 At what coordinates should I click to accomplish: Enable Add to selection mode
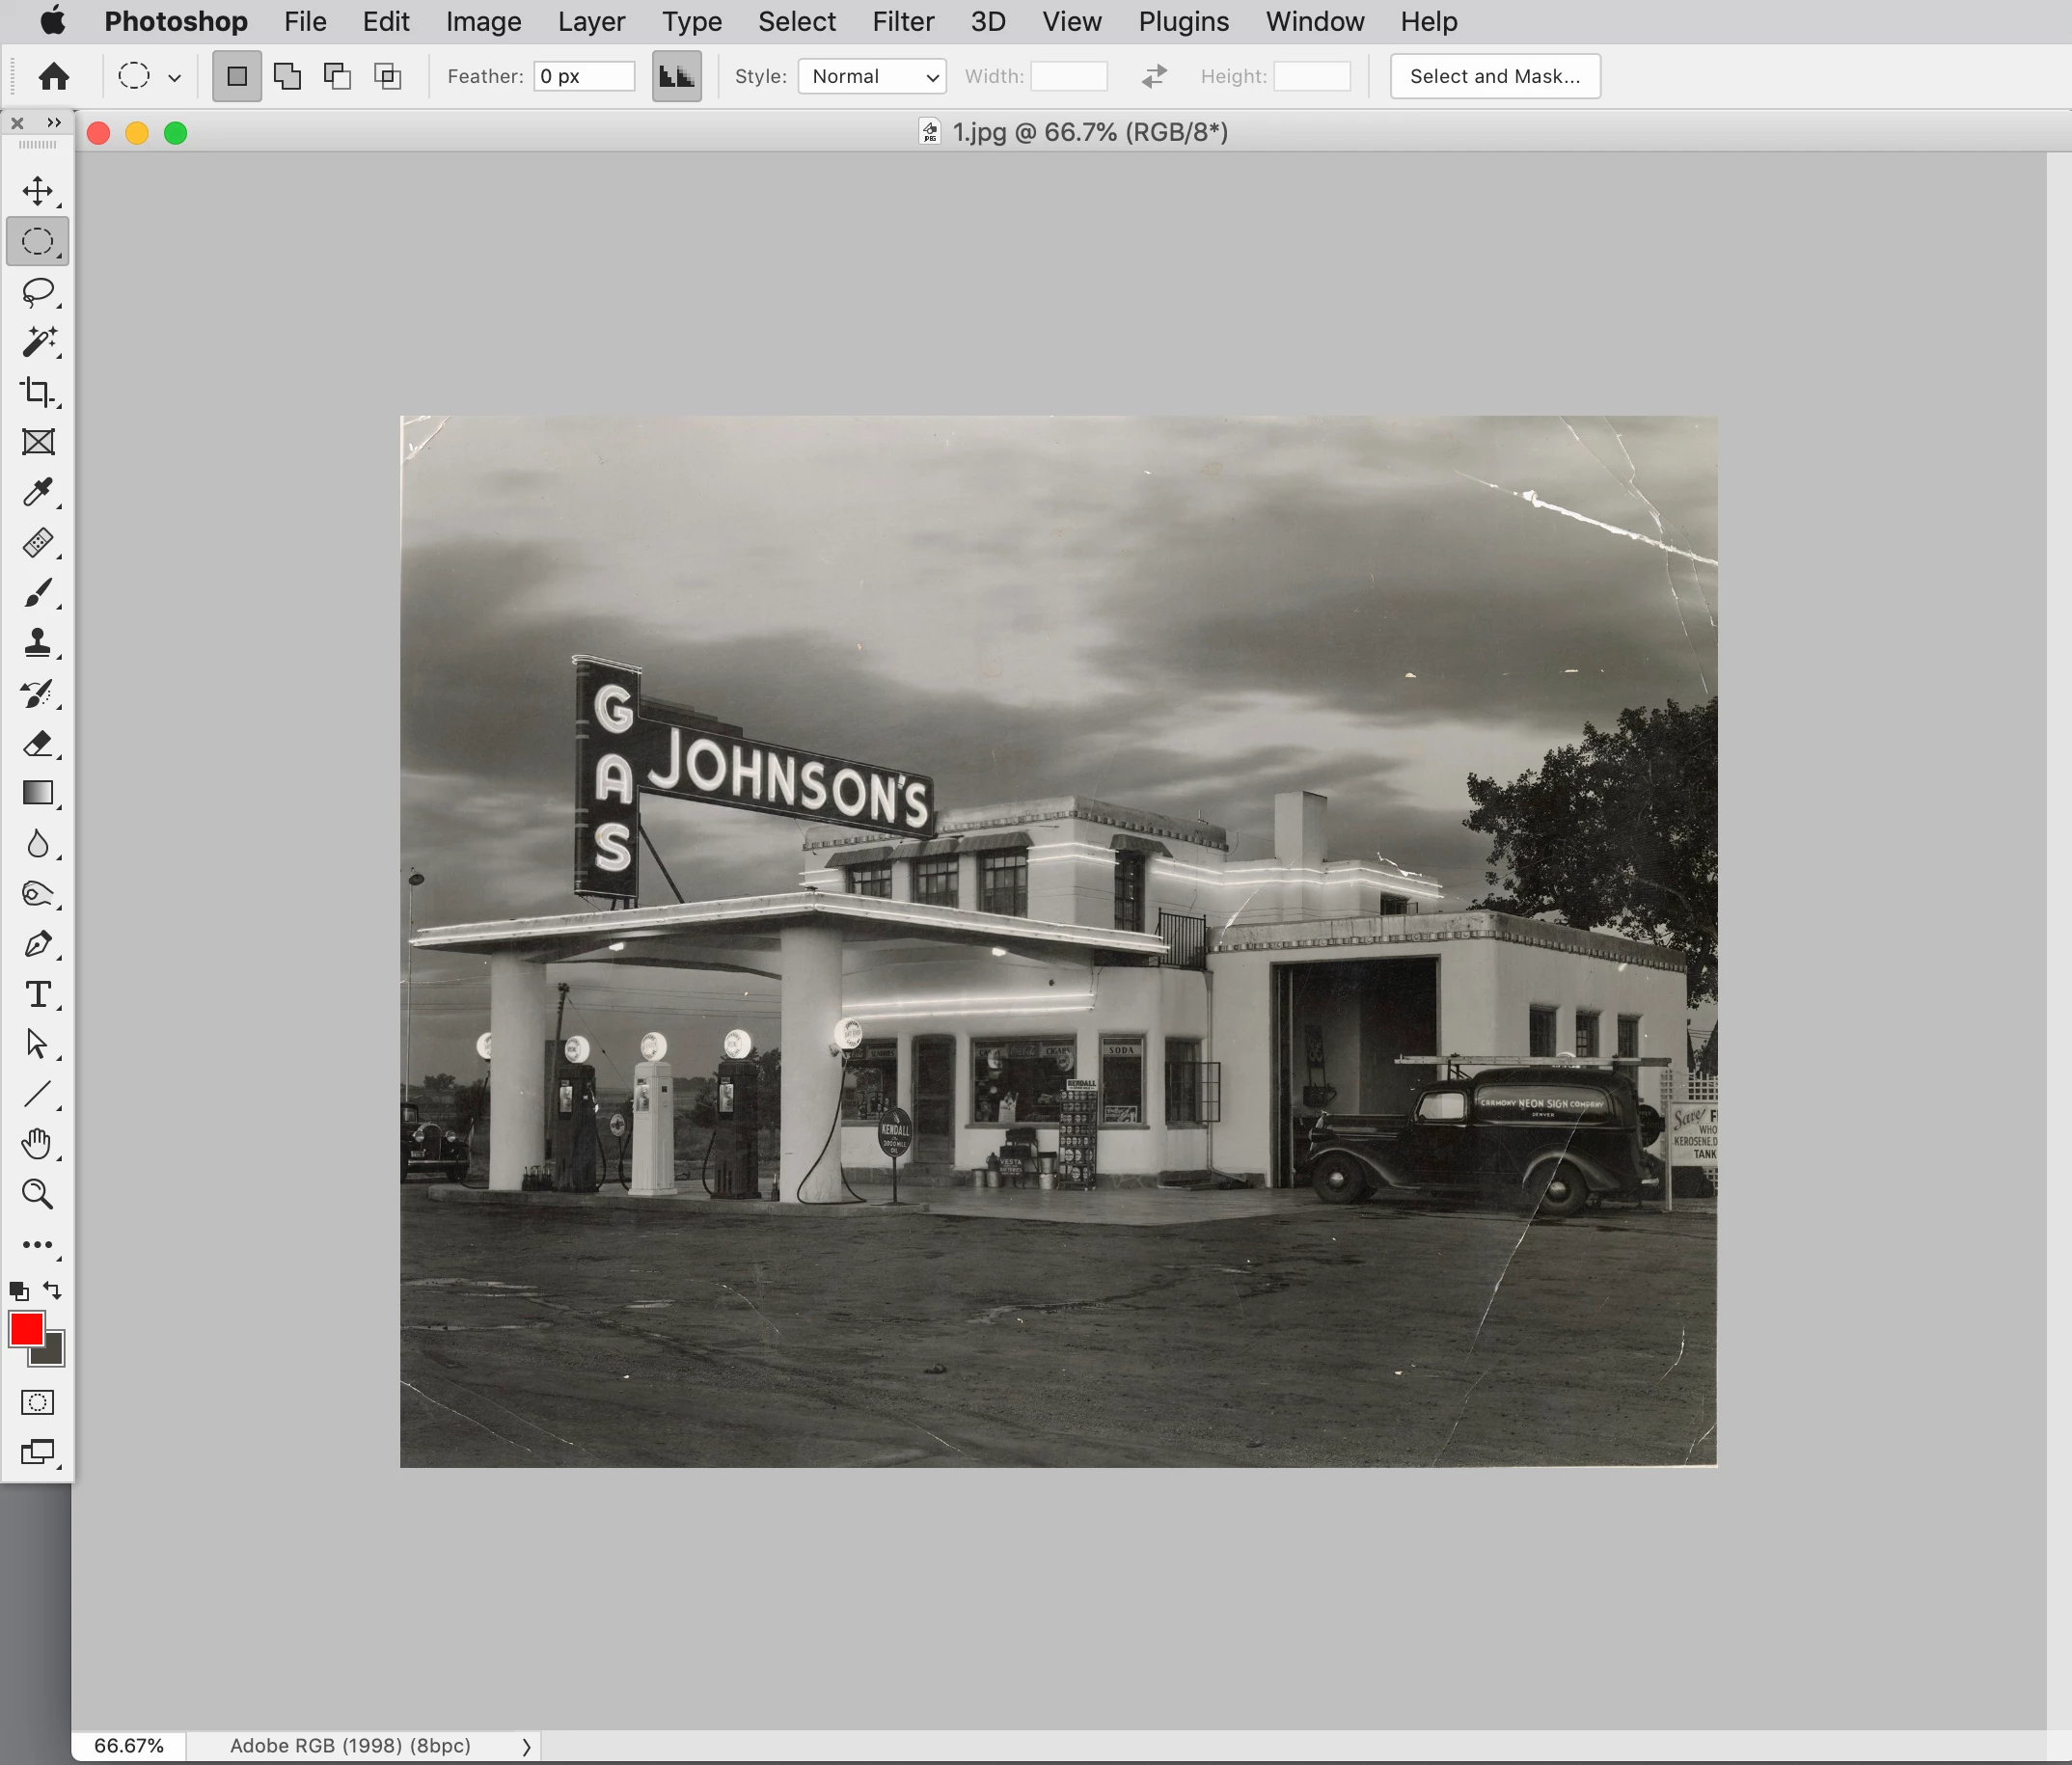287,76
